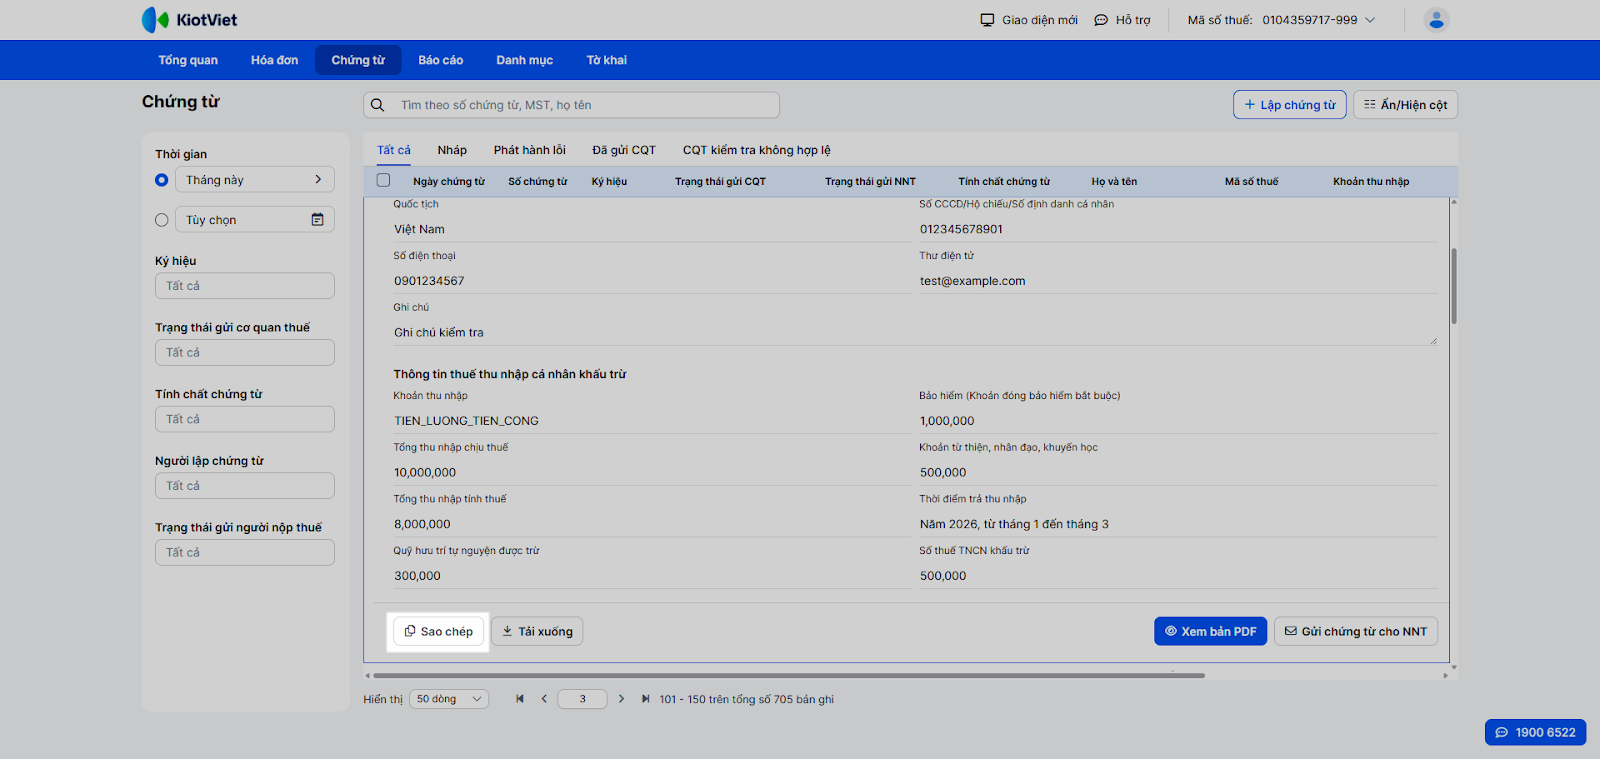Screen dimensions: 1600x759
Task: Expand the Tháng này time period selector
Action: (x=255, y=180)
